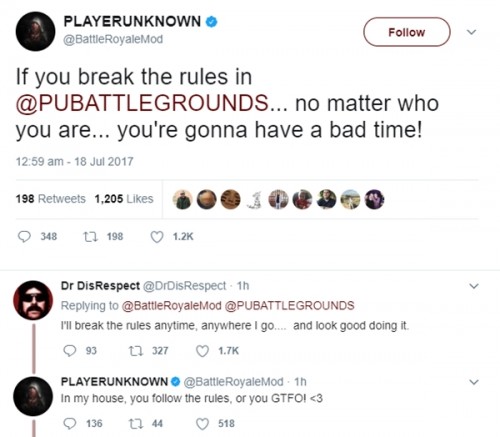Follow the PLAYERUNKNOWN account
Image resolution: width=500 pixels, height=437 pixels.
click(407, 32)
